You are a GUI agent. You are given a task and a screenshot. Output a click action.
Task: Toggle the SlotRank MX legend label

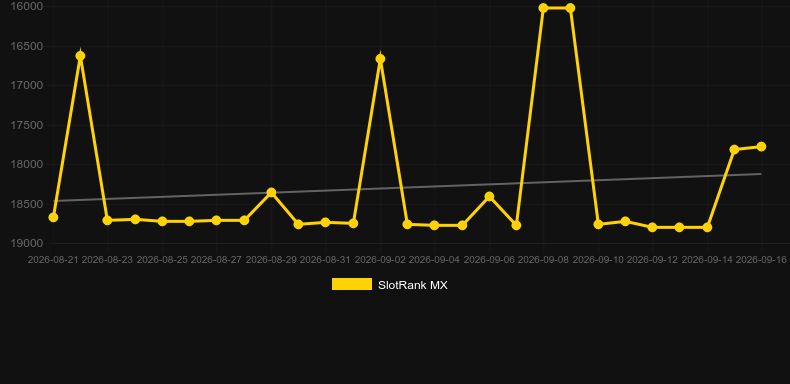coord(413,285)
